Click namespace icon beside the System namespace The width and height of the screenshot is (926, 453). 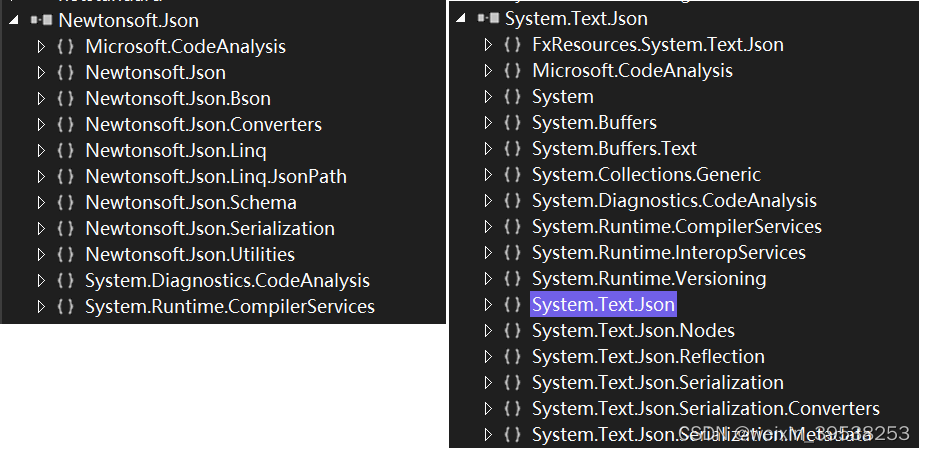tap(513, 97)
